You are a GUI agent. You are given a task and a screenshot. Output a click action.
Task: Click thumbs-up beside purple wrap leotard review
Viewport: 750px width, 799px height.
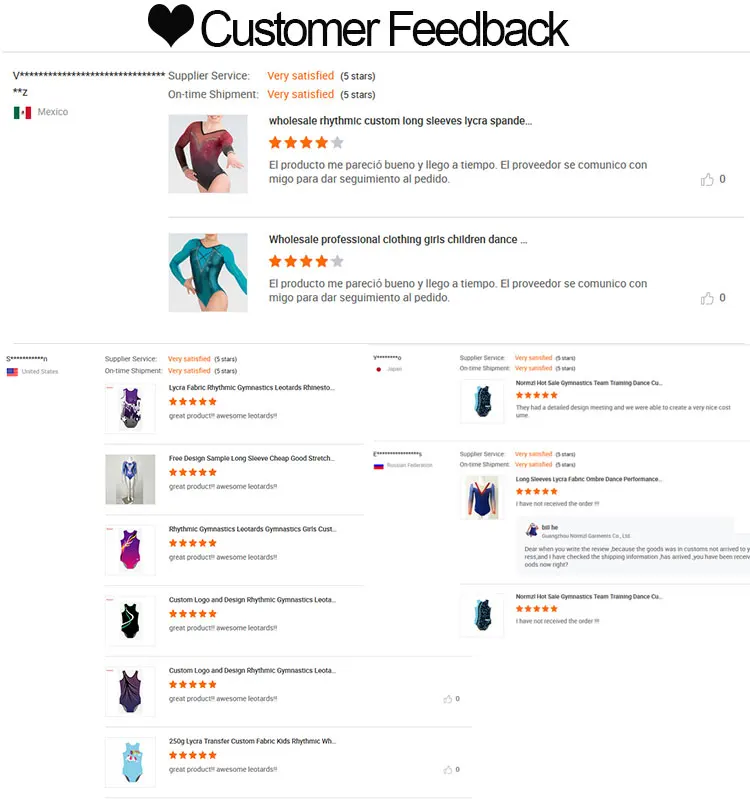click(x=448, y=699)
